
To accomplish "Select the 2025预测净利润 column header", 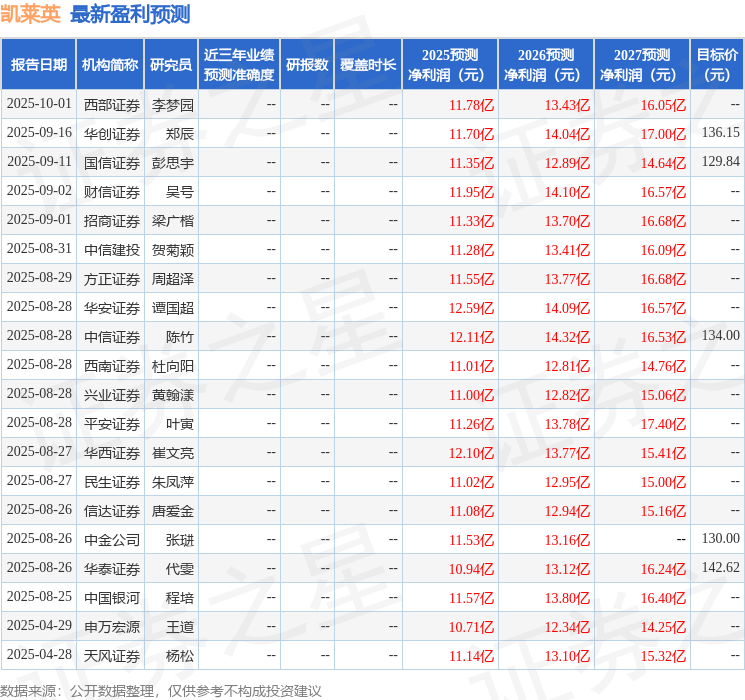I will pyautogui.click(x=450, y=65).
